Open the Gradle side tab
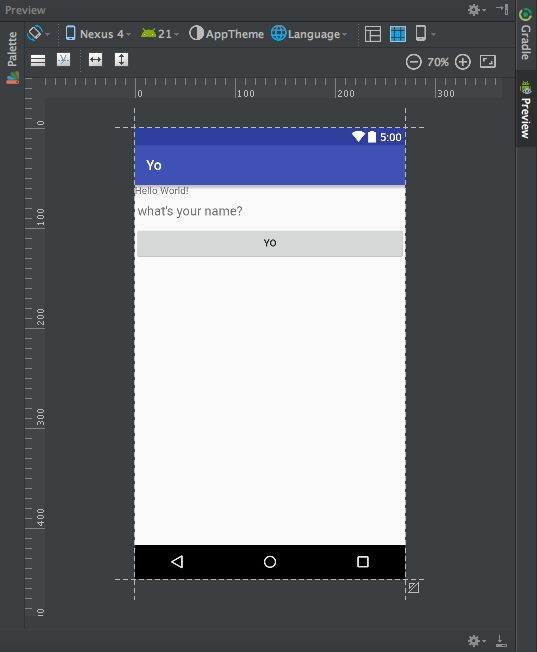Screen dimensions: 537x652 (x=525, y=35)
